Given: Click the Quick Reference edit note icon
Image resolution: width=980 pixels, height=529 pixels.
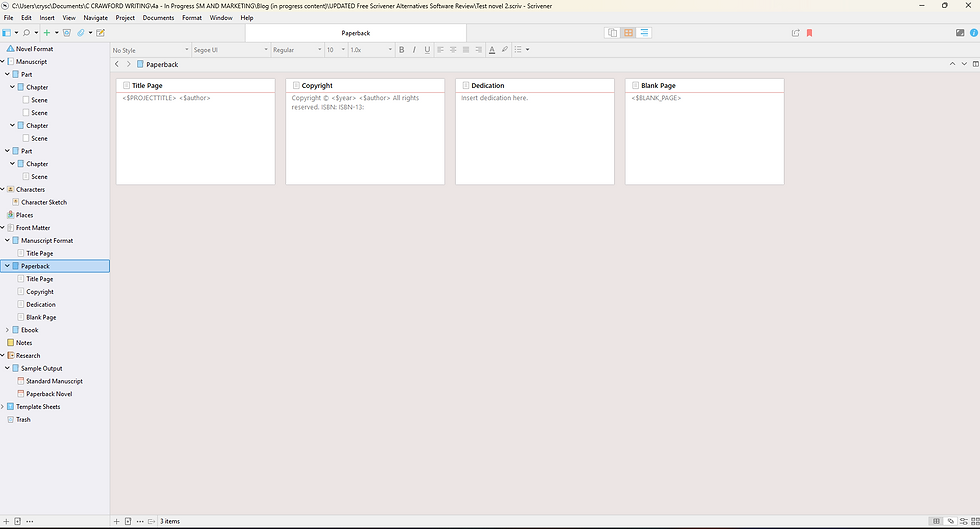Looking at the screenshot, I should [100, 33].
